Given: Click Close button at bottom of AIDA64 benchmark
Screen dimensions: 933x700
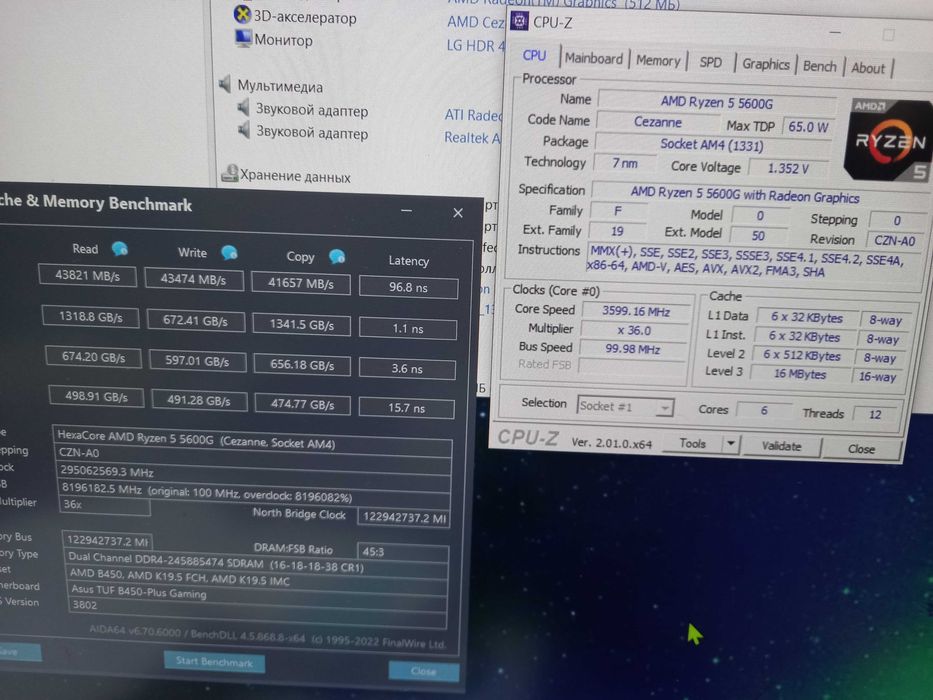Looking at the screenshot, I should click(x=423, y=671).
